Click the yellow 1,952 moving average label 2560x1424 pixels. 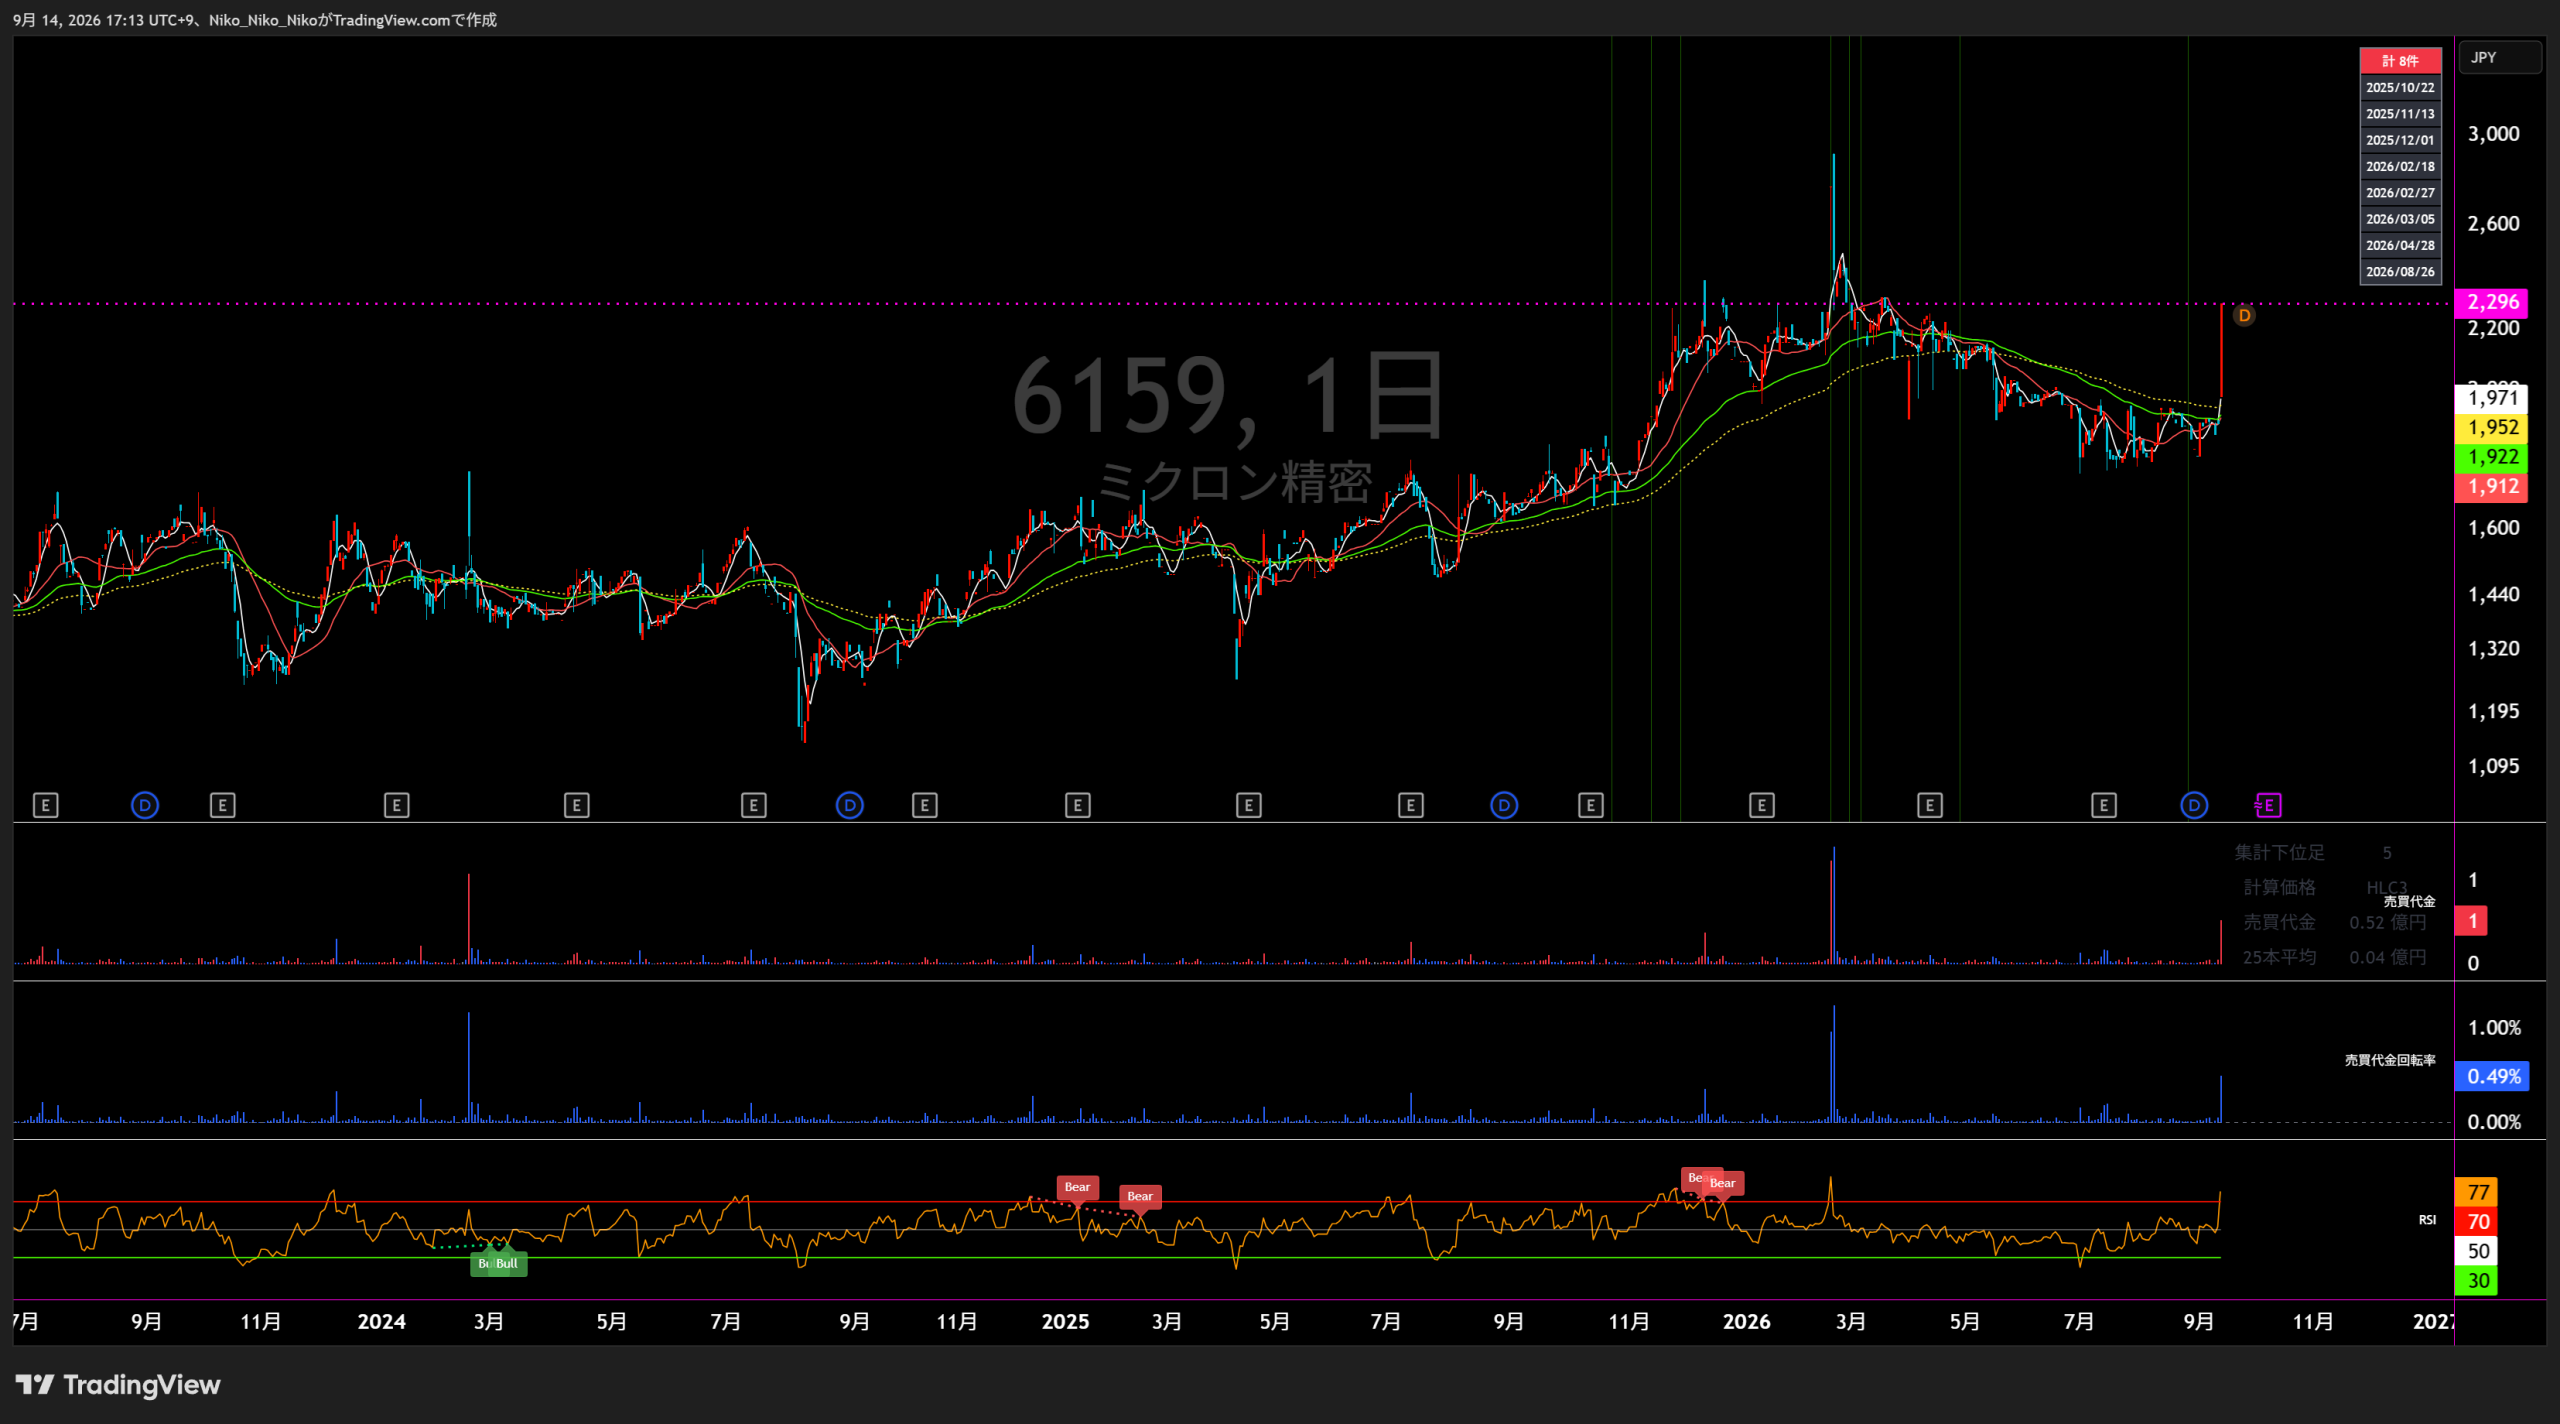(x=2492, y=428)
